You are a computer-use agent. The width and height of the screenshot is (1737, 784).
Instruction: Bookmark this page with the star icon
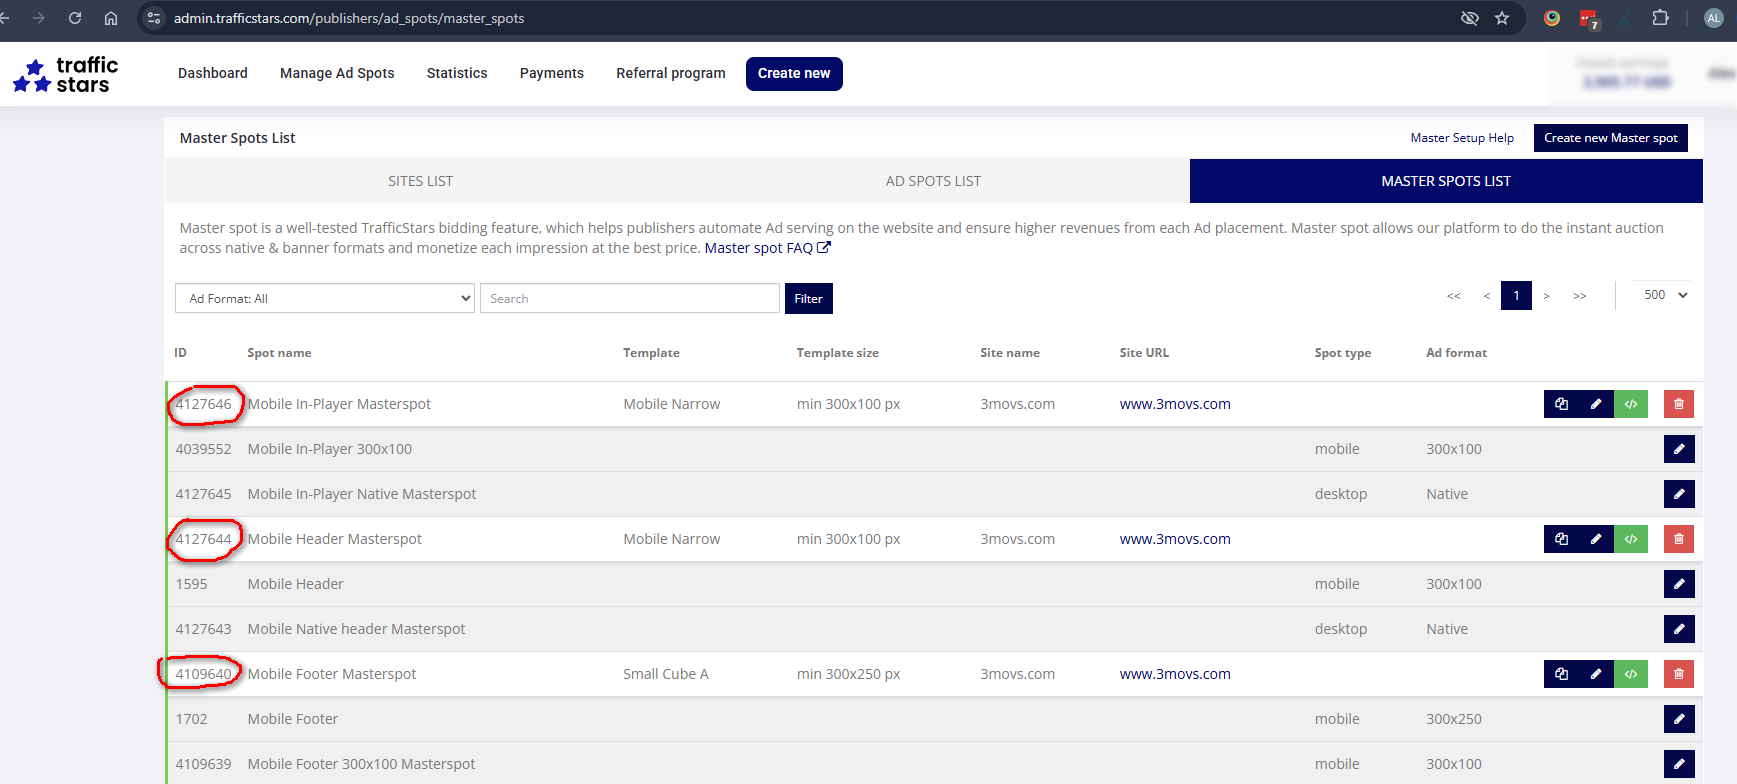[x=1502, y=18]
